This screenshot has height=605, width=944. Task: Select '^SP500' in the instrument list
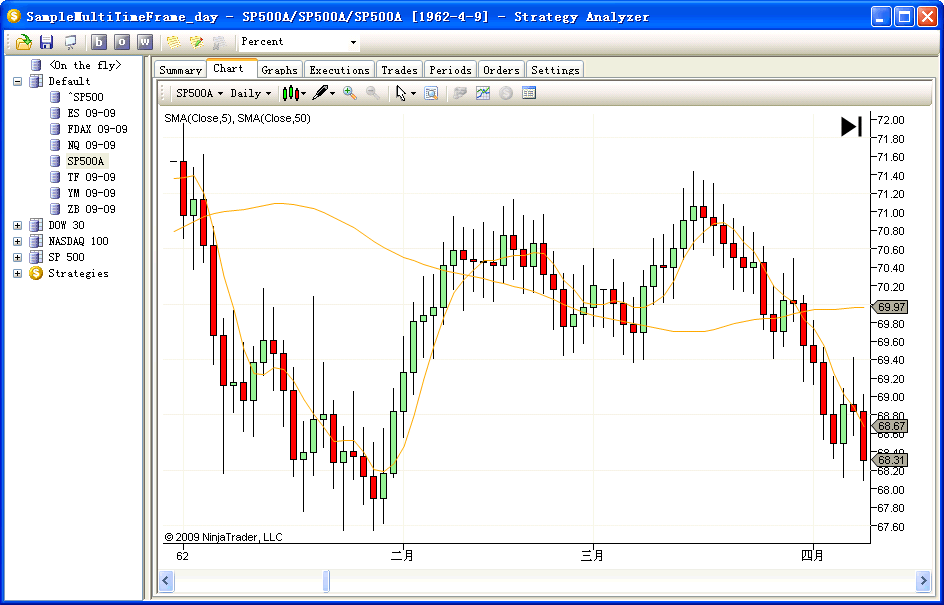[x=85, y=97]
